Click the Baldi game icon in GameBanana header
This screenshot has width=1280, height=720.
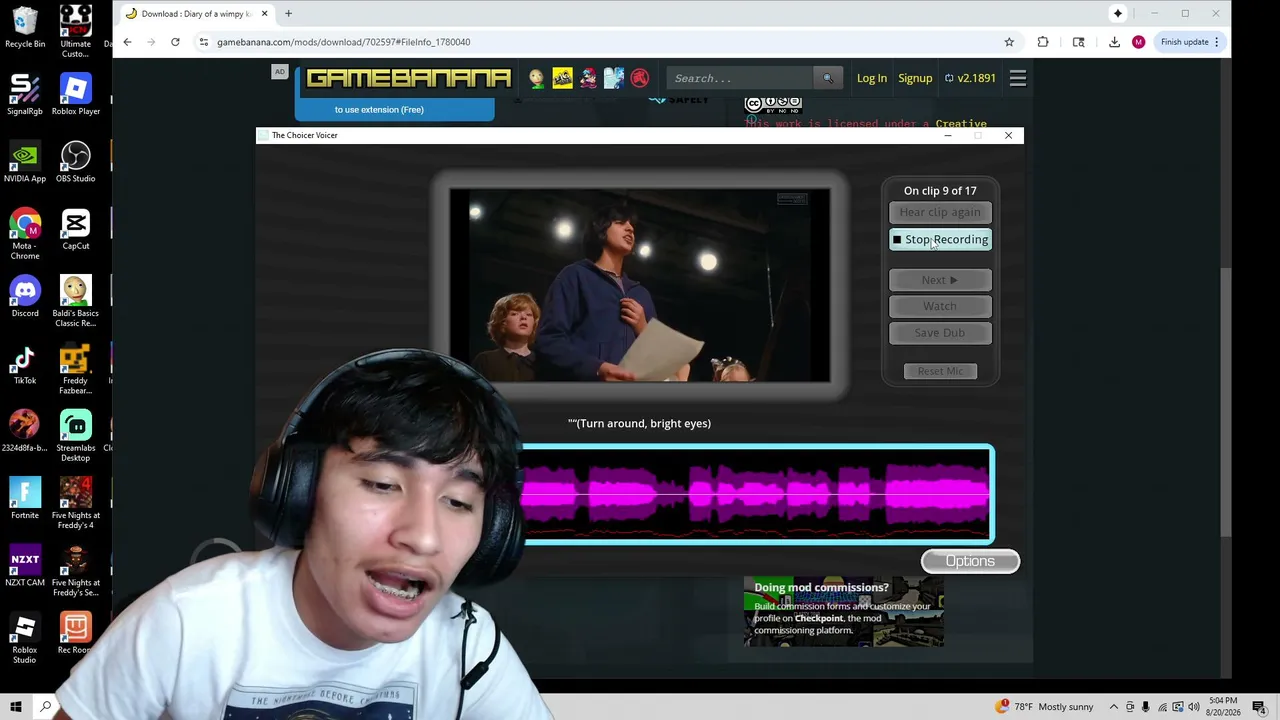click(537, 78)
